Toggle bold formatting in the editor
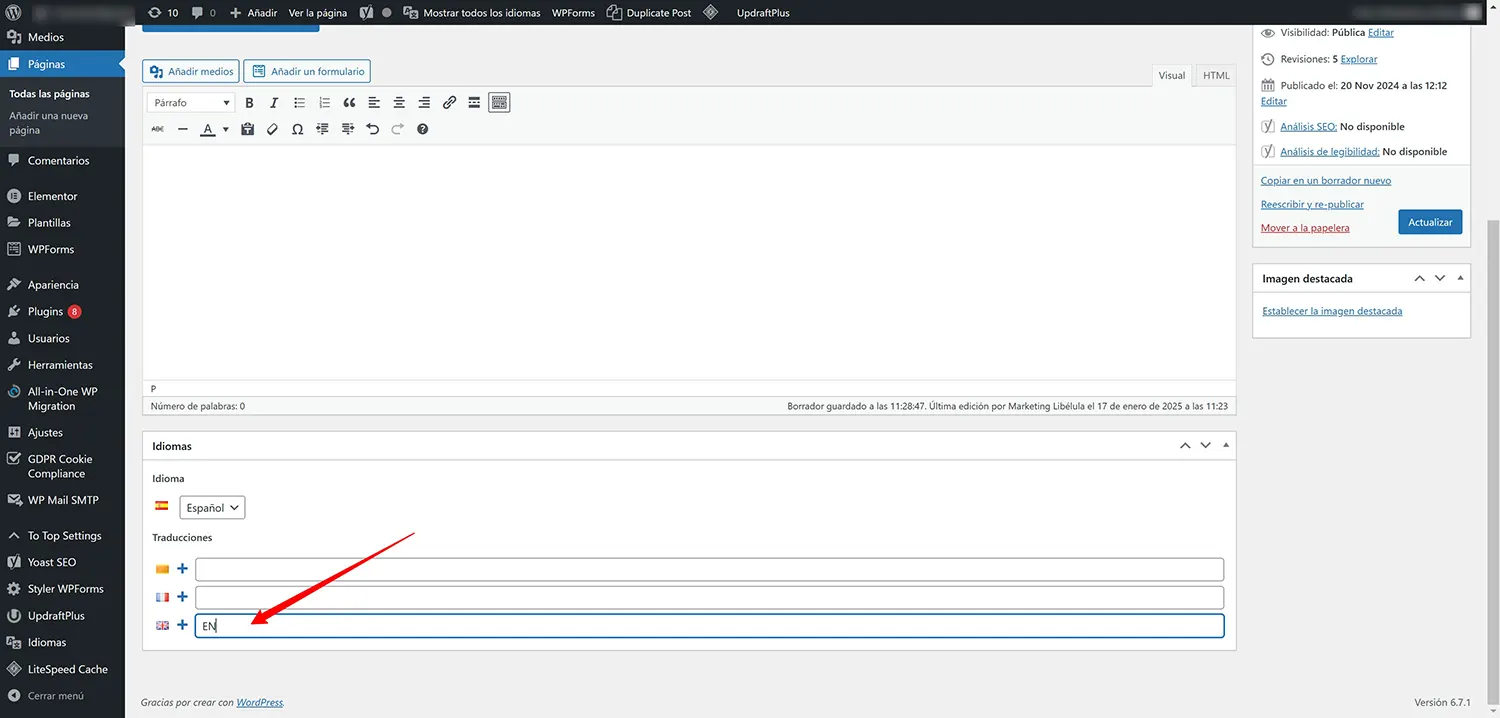Screen dimensions: 1500x718 point(249,103)
